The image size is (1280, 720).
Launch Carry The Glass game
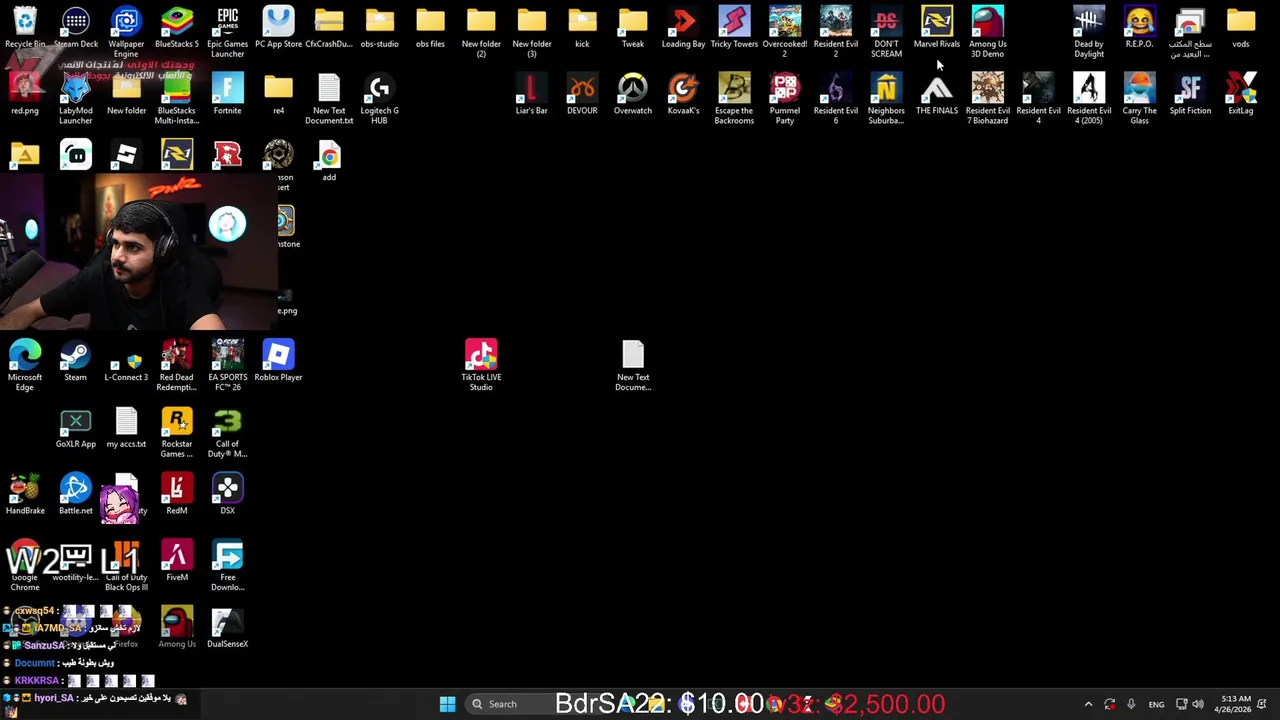tap(1139, 99)
